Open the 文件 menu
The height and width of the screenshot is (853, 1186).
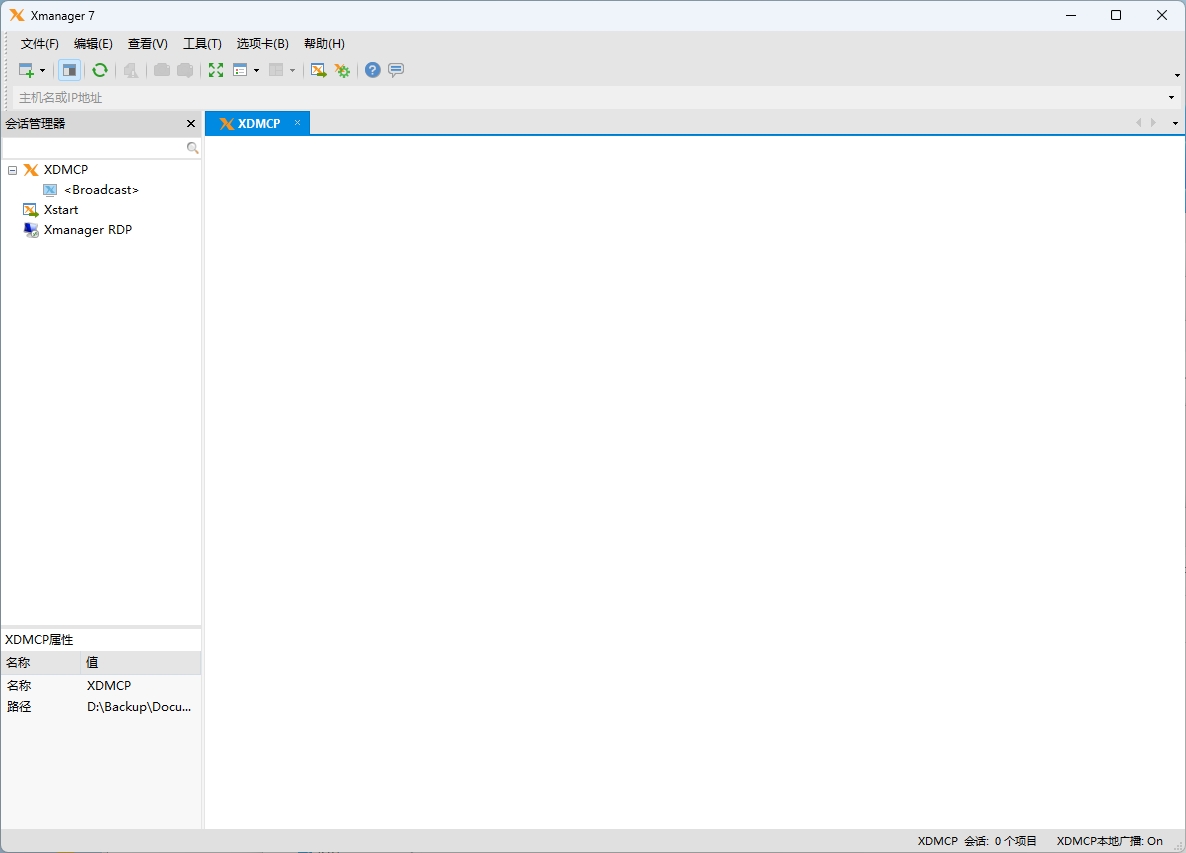[38, 43]
